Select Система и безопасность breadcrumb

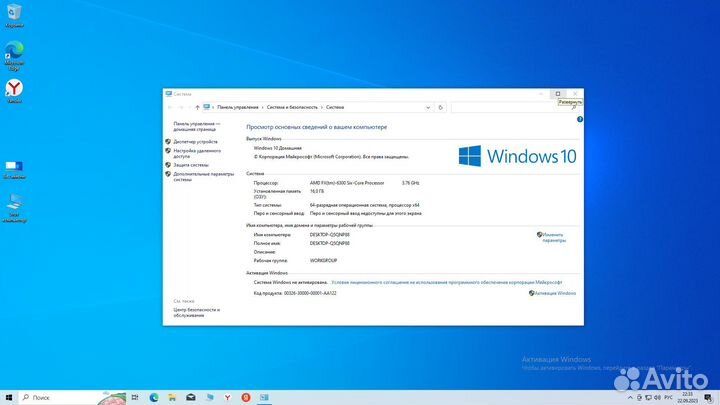pos(292,107)
